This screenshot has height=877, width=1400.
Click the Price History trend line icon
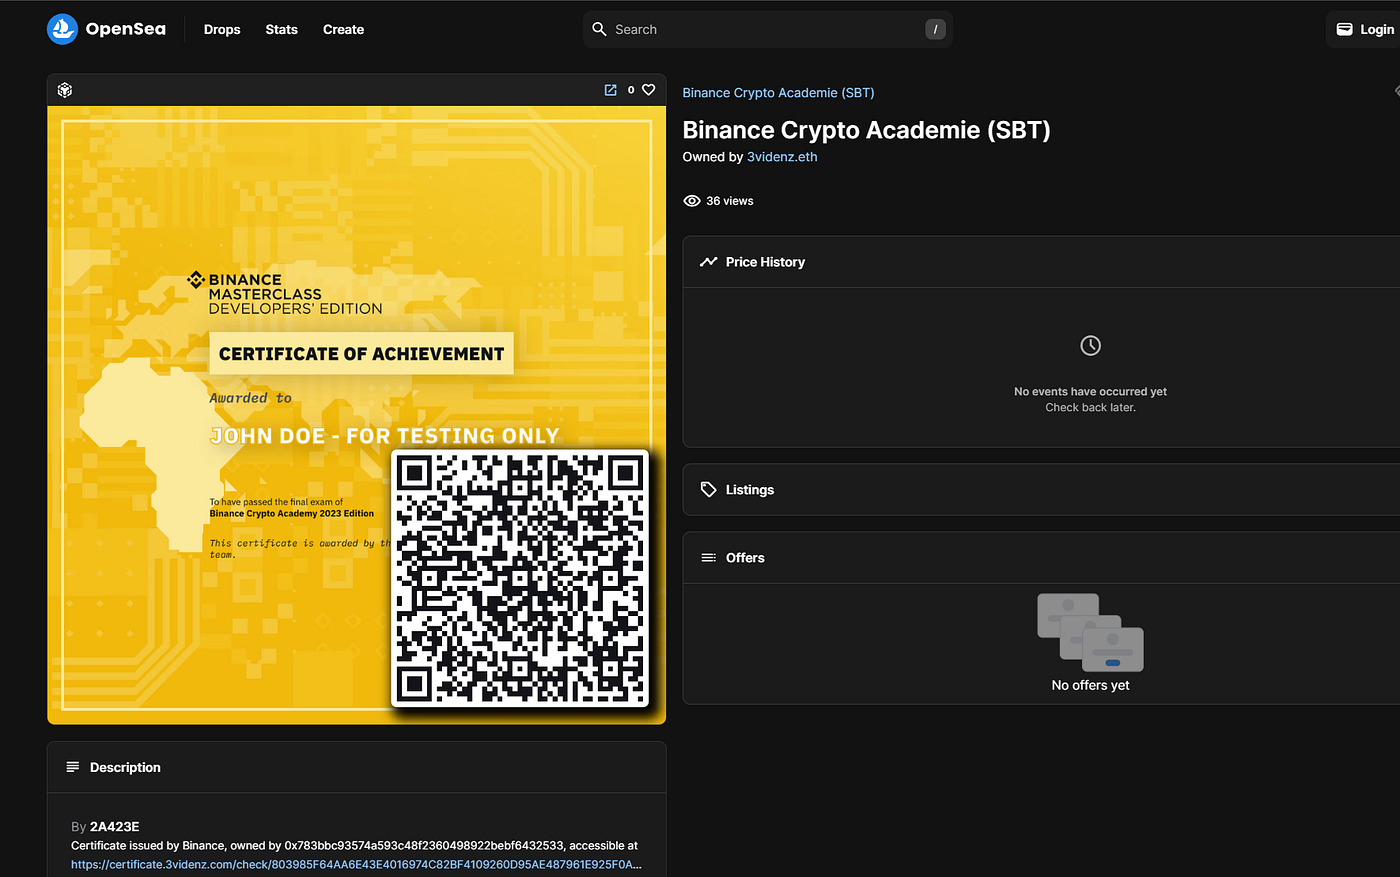pyautogui.click(x=708, y=262)
